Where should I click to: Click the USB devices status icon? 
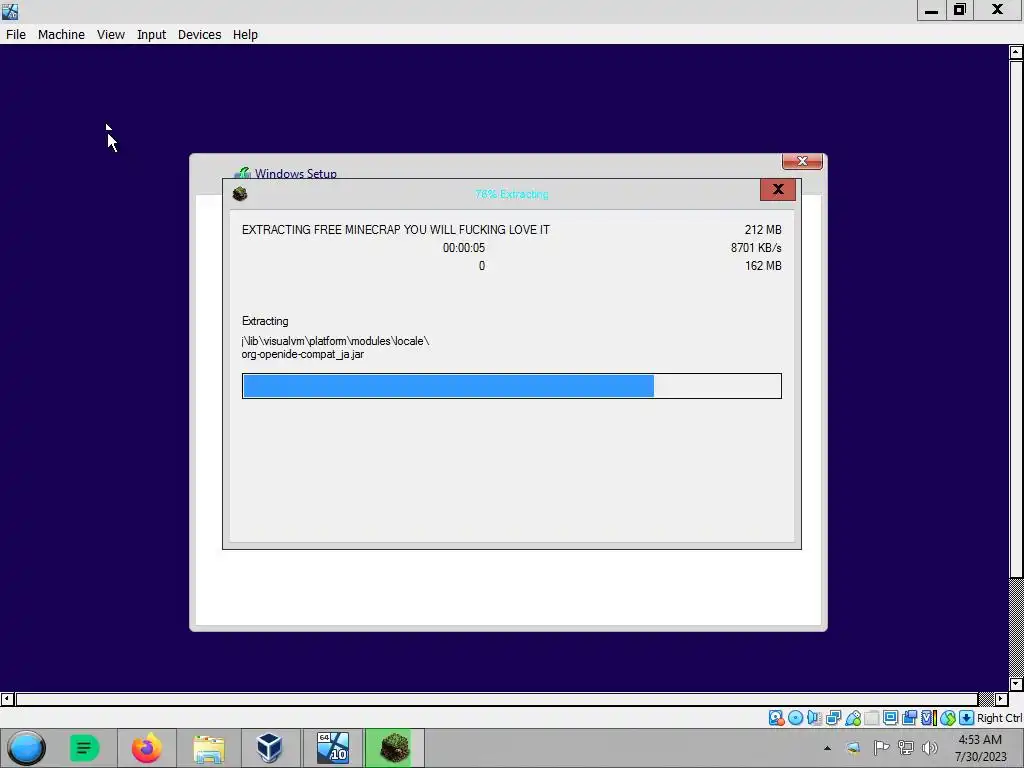pos(853,718)
